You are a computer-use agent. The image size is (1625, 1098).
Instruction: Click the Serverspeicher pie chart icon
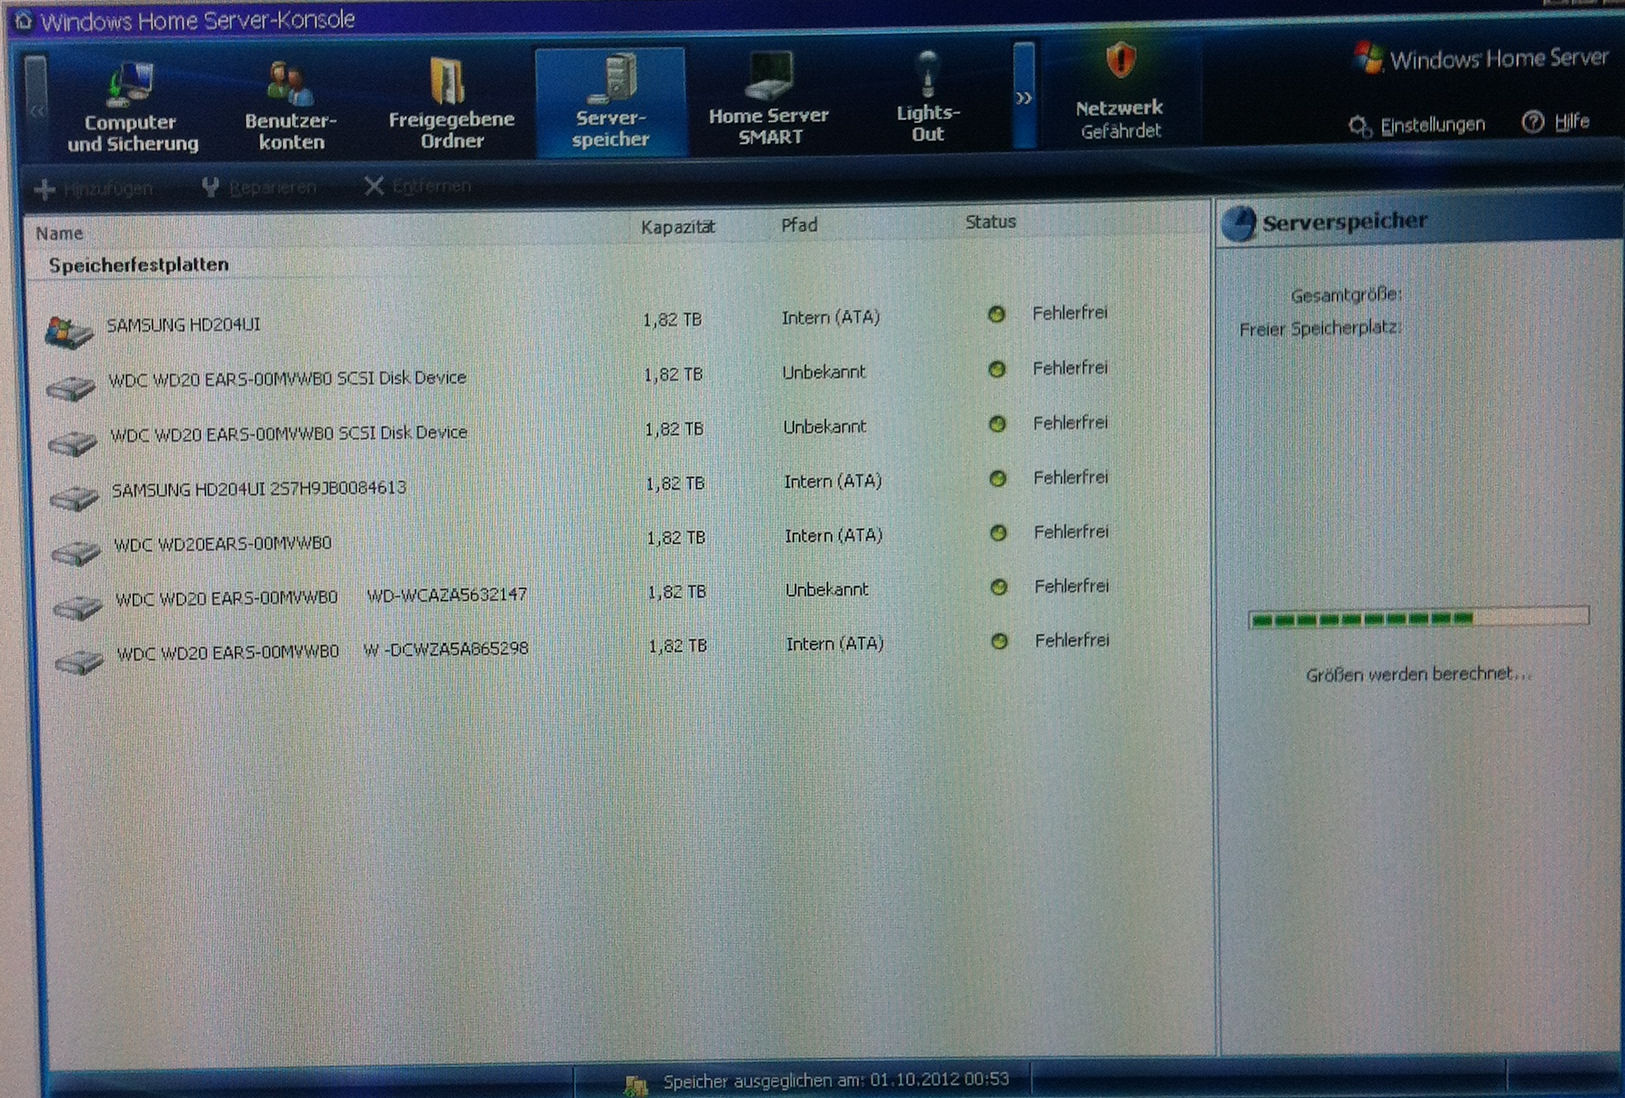1239,223
